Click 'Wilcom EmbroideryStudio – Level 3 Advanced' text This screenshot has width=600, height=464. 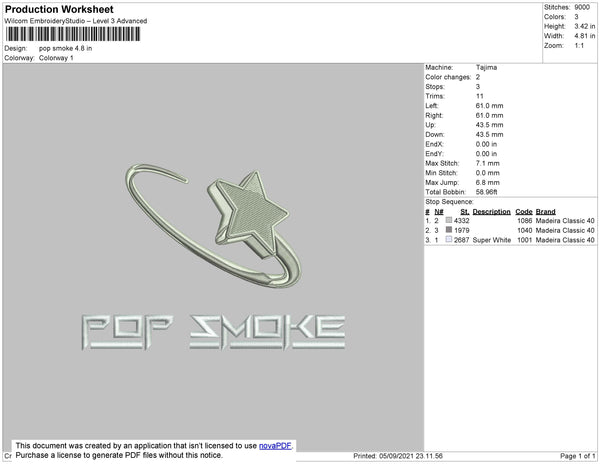click(76, 21)
